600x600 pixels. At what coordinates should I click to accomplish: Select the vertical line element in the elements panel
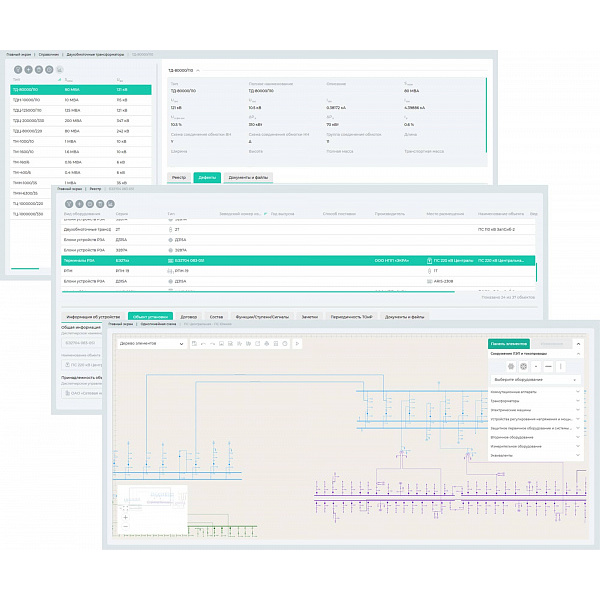pos(561,367)
